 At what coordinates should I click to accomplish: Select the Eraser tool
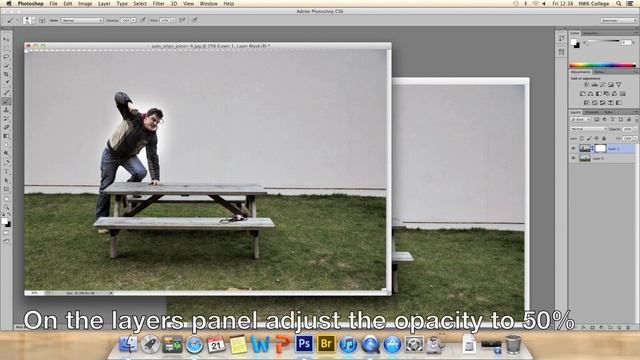click(6, 127)
